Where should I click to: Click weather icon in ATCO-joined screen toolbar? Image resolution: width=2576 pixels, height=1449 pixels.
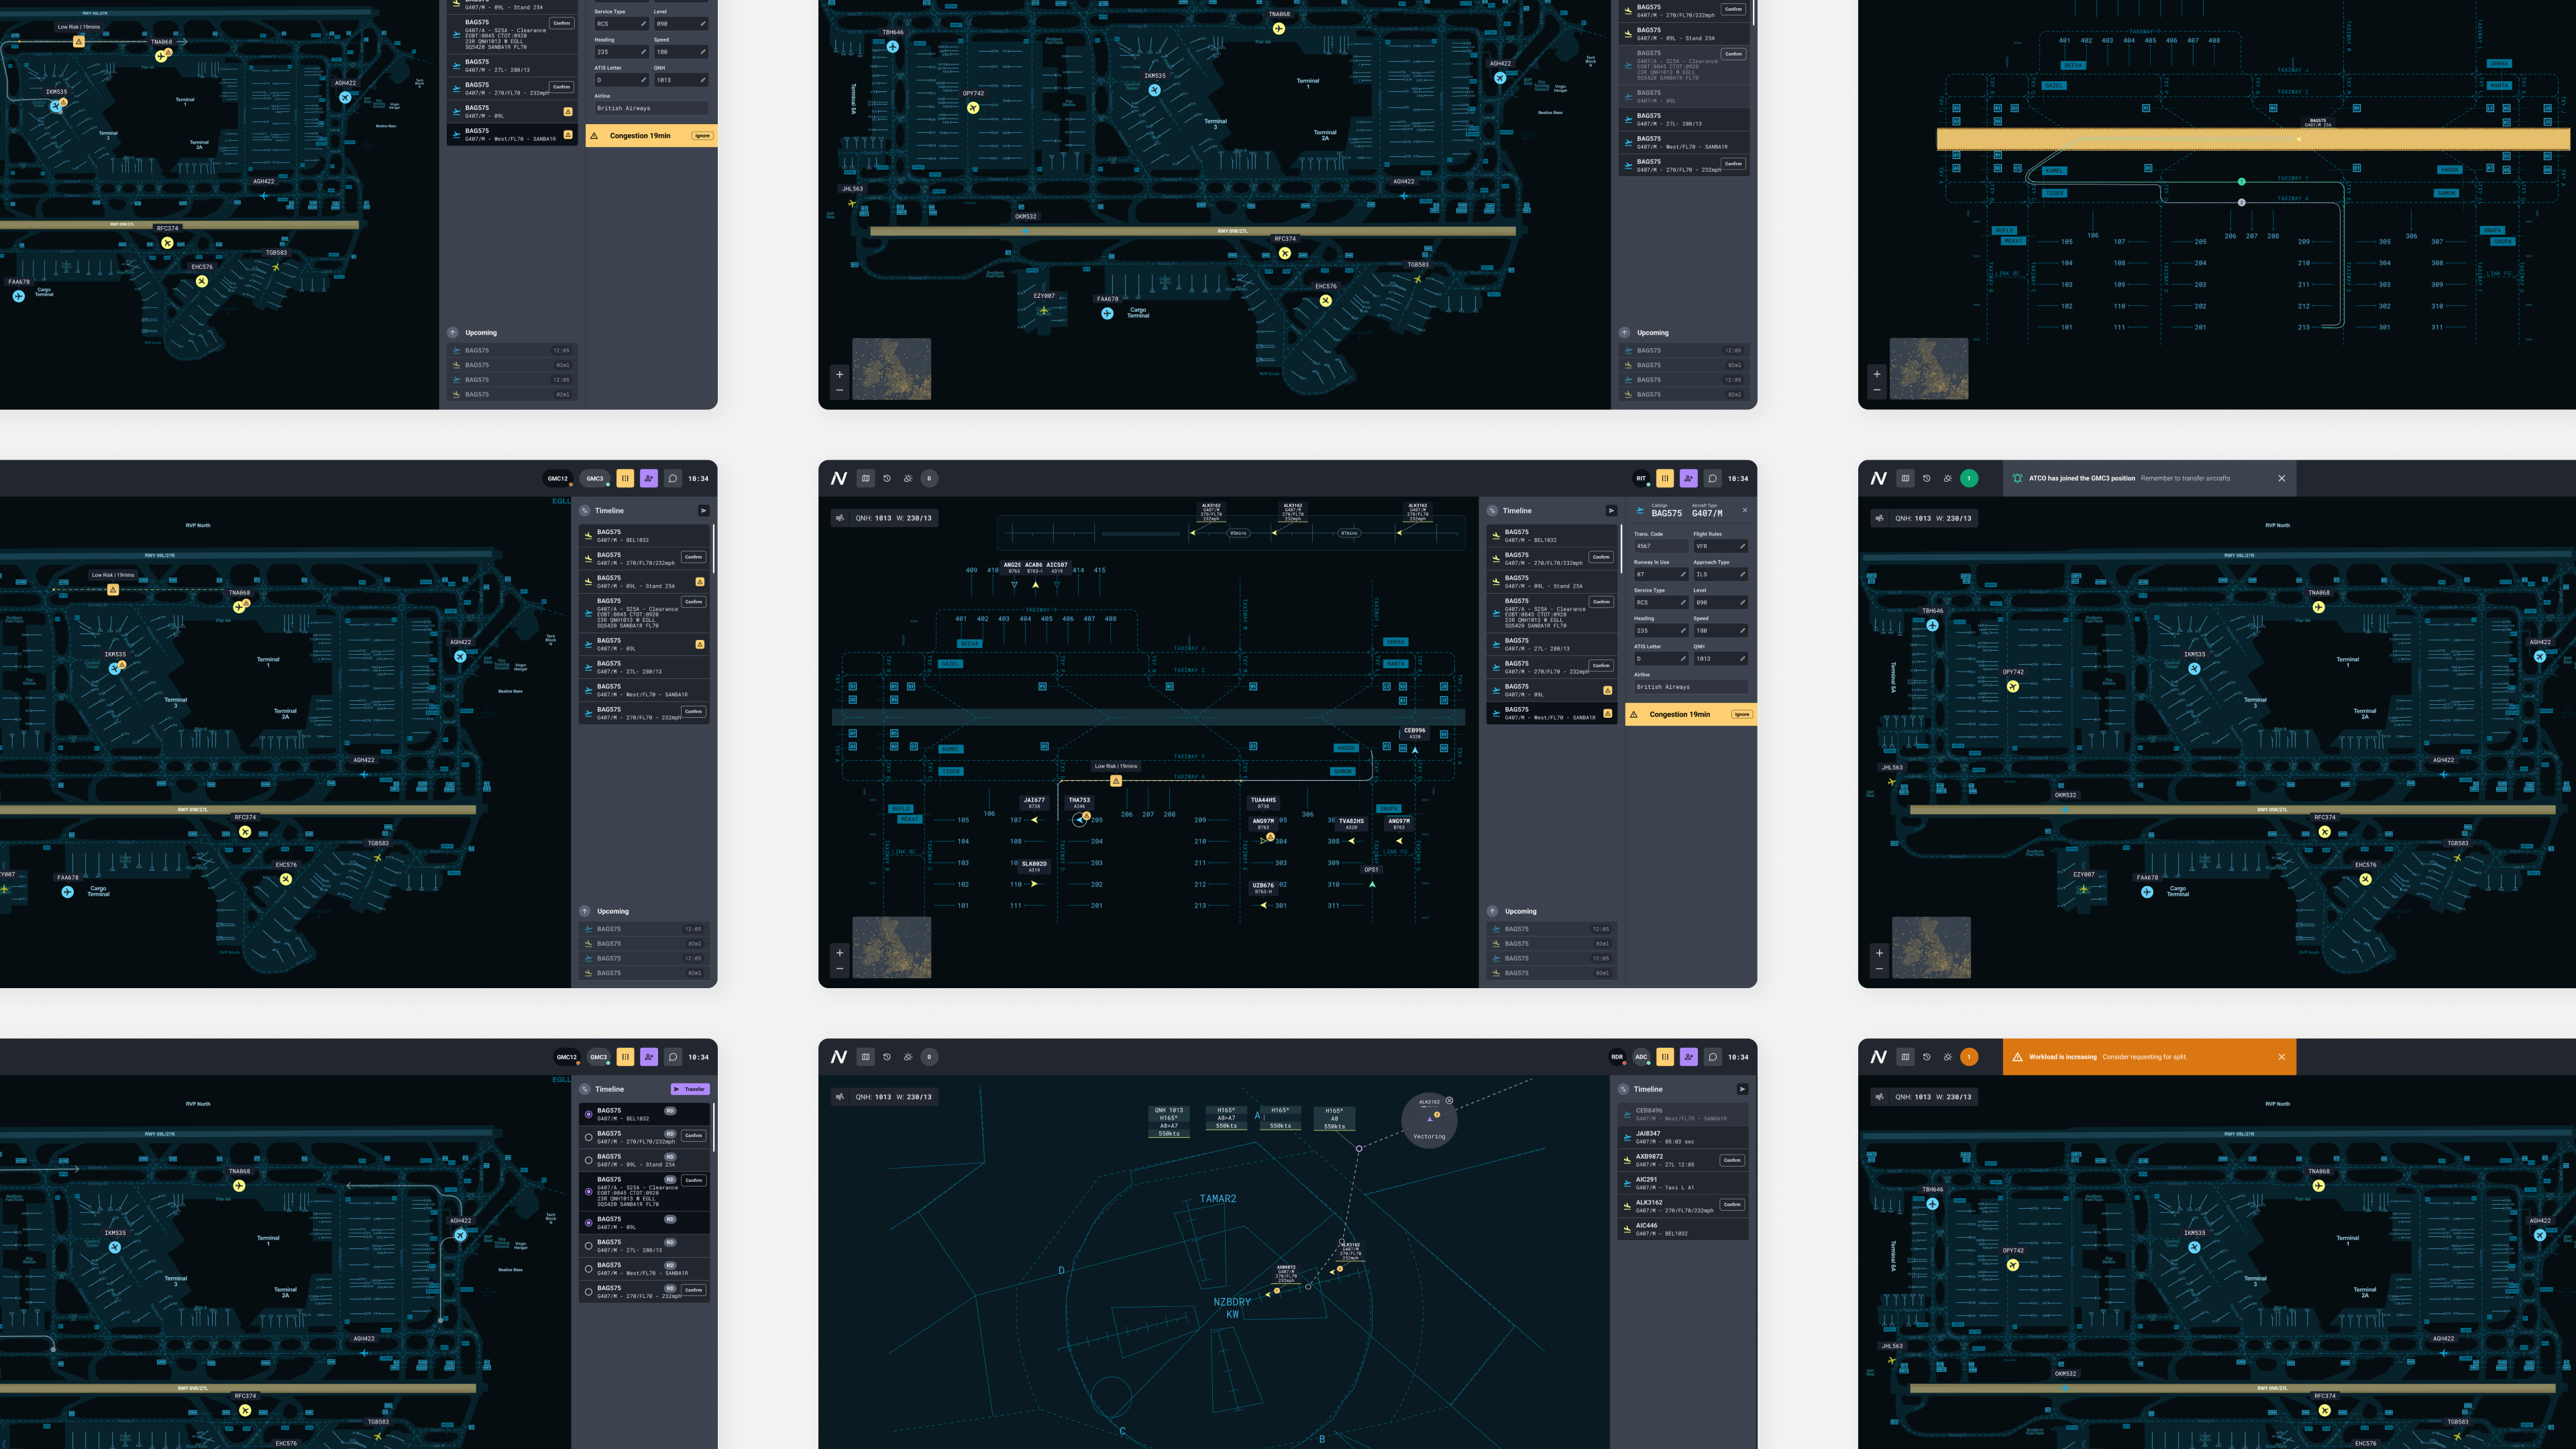point(1948,478)
